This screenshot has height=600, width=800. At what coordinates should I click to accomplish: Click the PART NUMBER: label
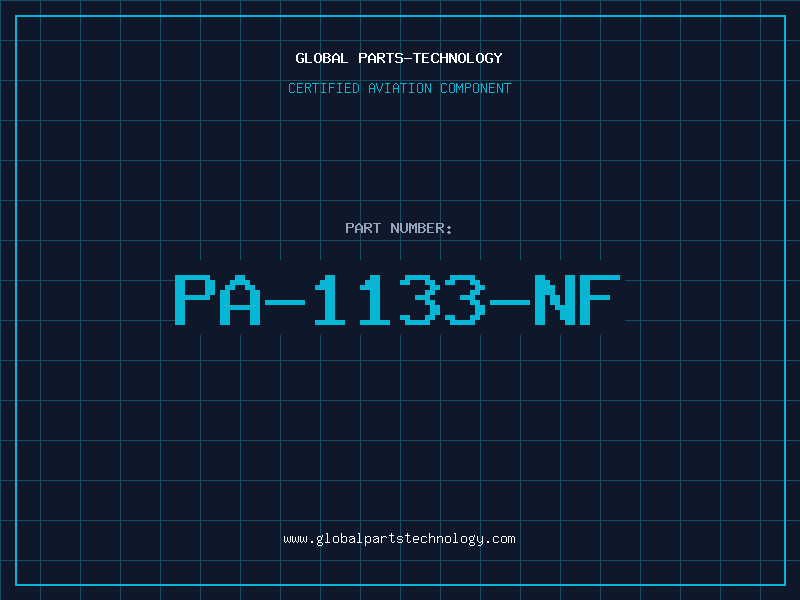click(399, 228)
